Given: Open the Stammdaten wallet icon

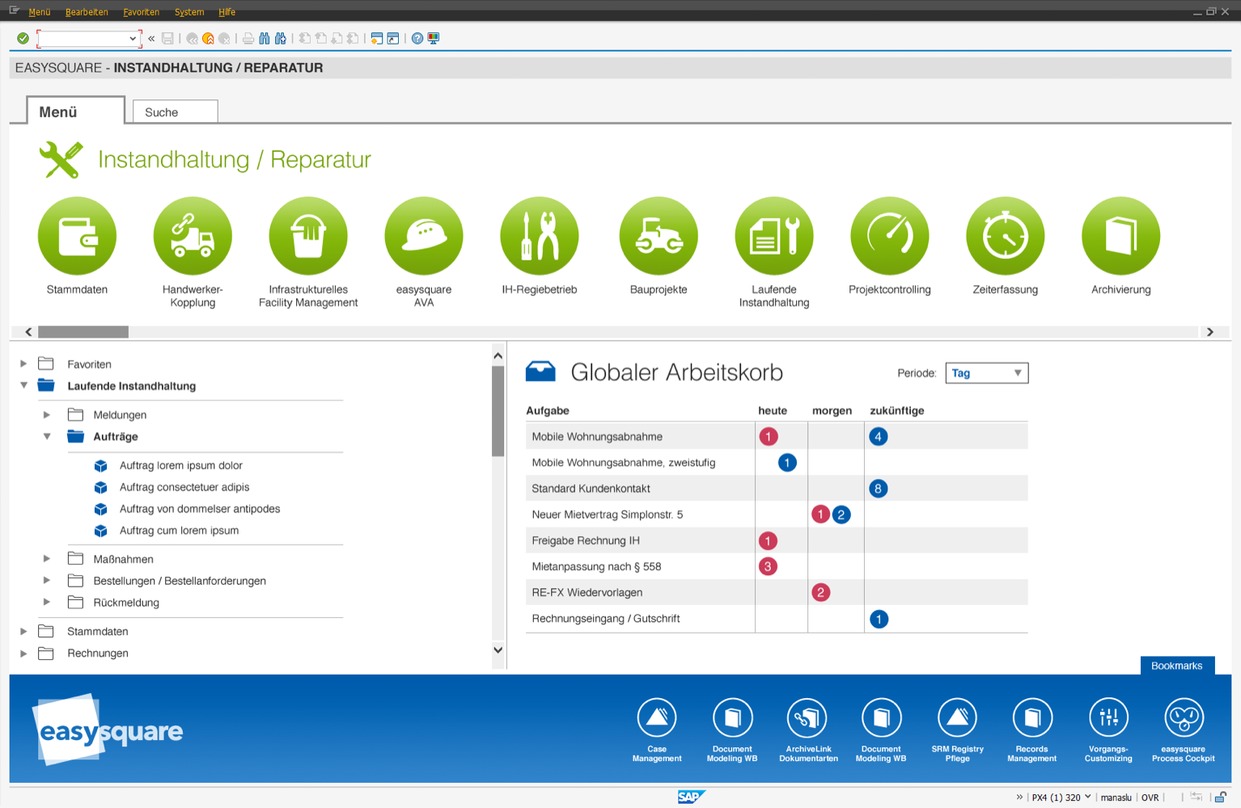Looking at the screenshot, I should [x=77, y=237].
